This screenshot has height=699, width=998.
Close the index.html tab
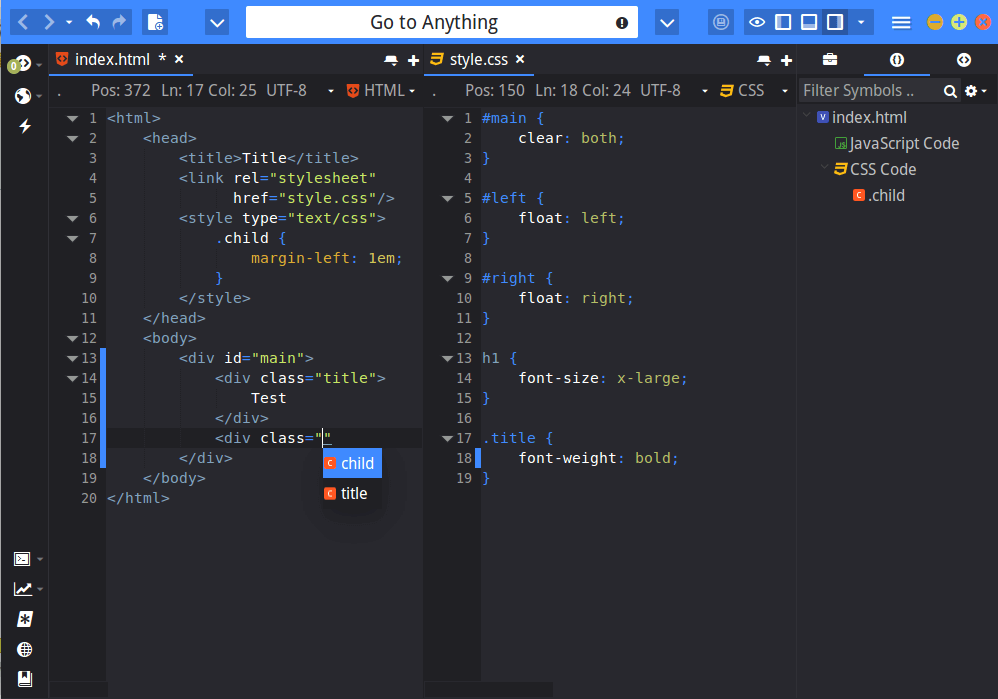point(179,59)
